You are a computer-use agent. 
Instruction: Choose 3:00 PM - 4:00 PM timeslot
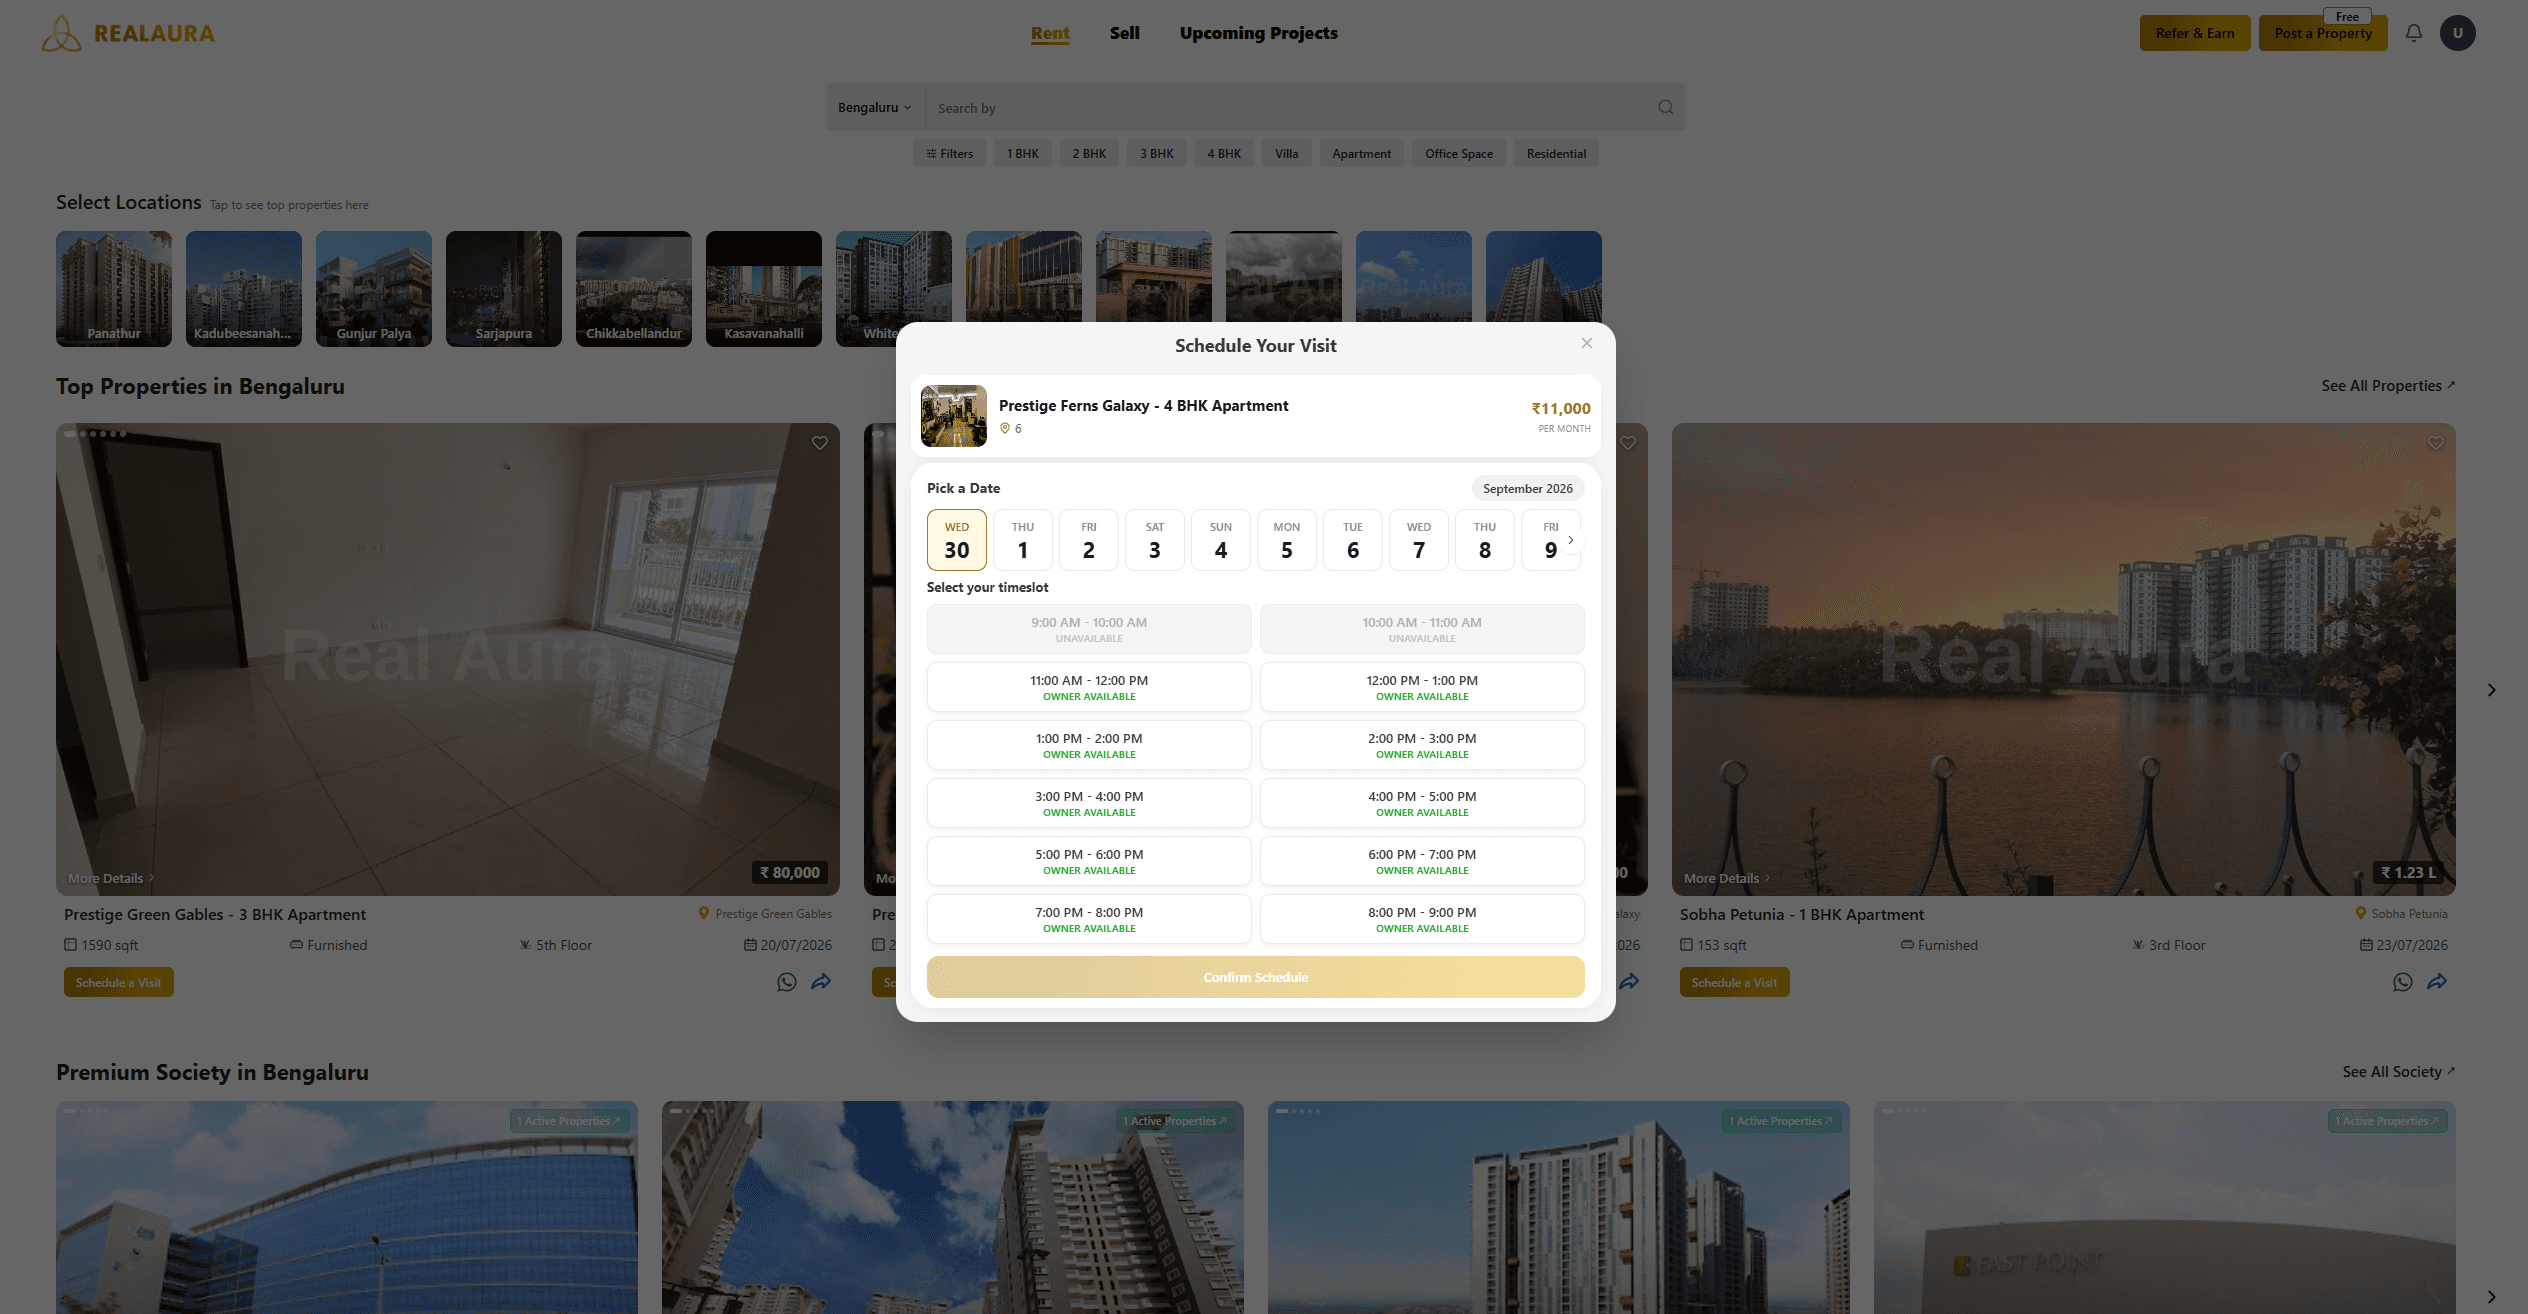(1089, 803)
